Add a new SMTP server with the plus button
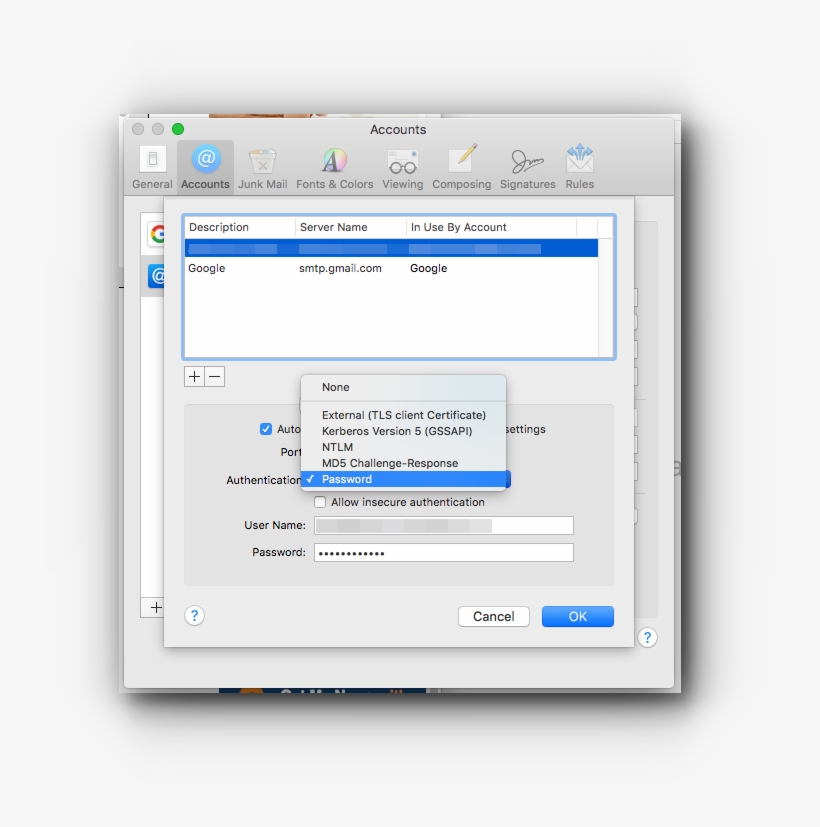The width and height of the screenshot is (820, 827). point(194,377)
